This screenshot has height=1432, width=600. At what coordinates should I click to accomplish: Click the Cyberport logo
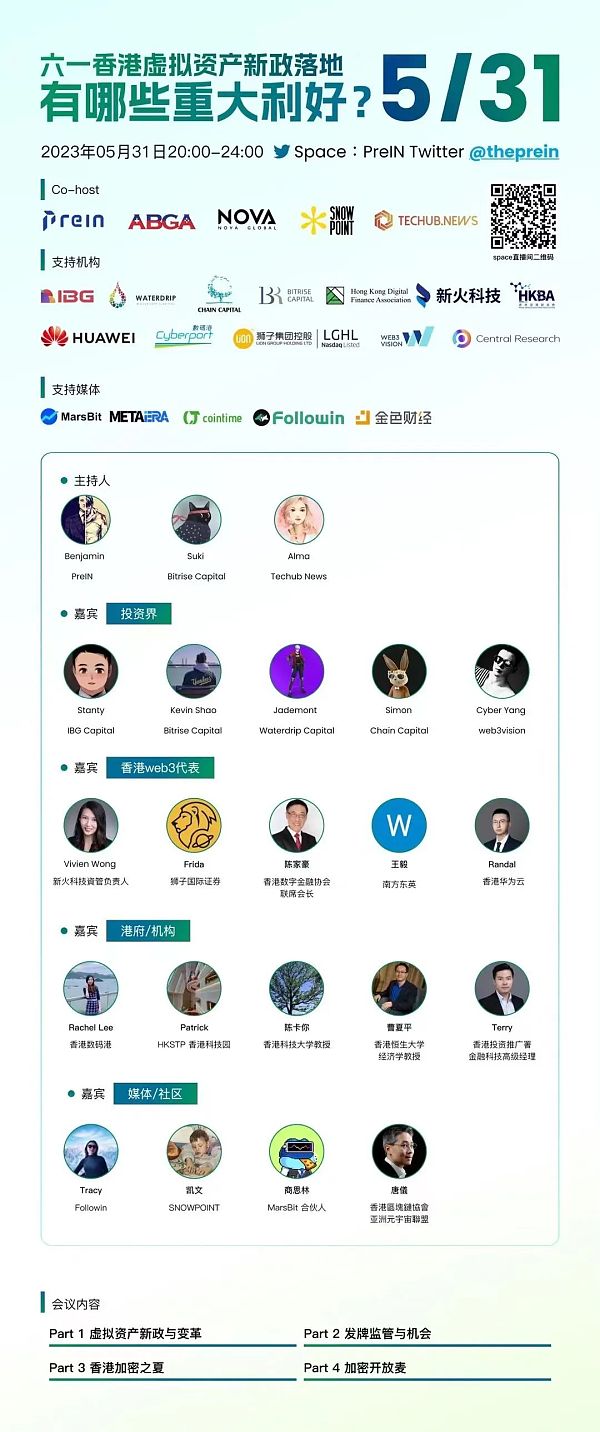click(x=184, y=338)
